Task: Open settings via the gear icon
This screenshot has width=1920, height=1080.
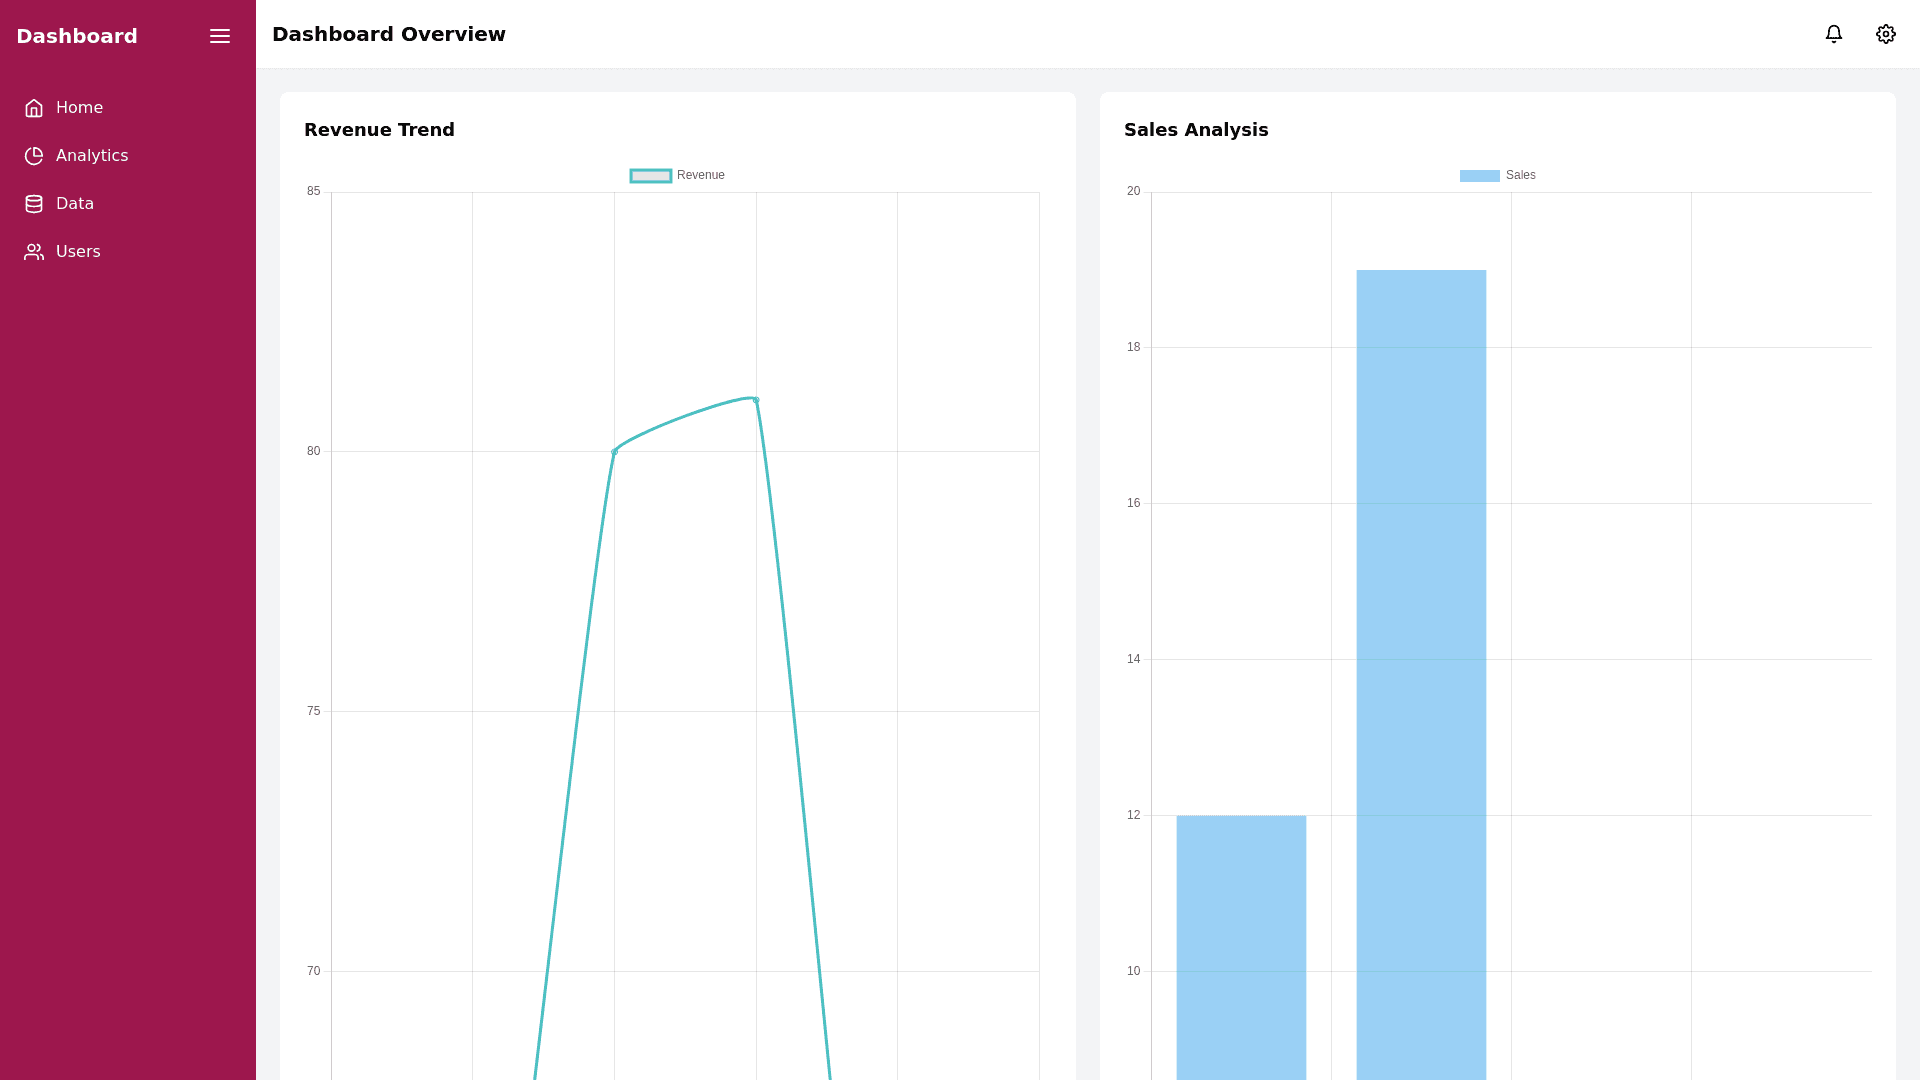Action: [x=1885, y=34]
